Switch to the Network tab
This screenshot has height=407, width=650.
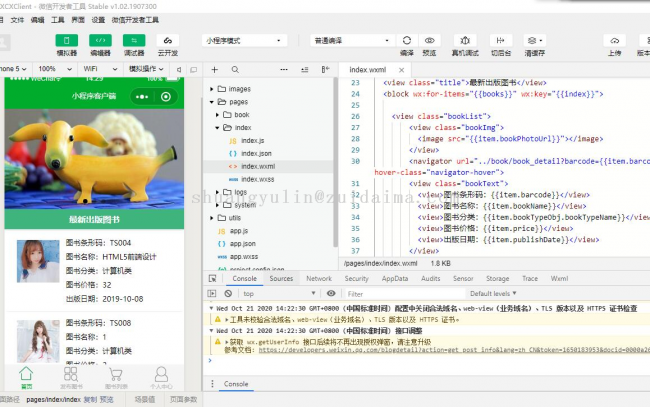tap(318, 278)
